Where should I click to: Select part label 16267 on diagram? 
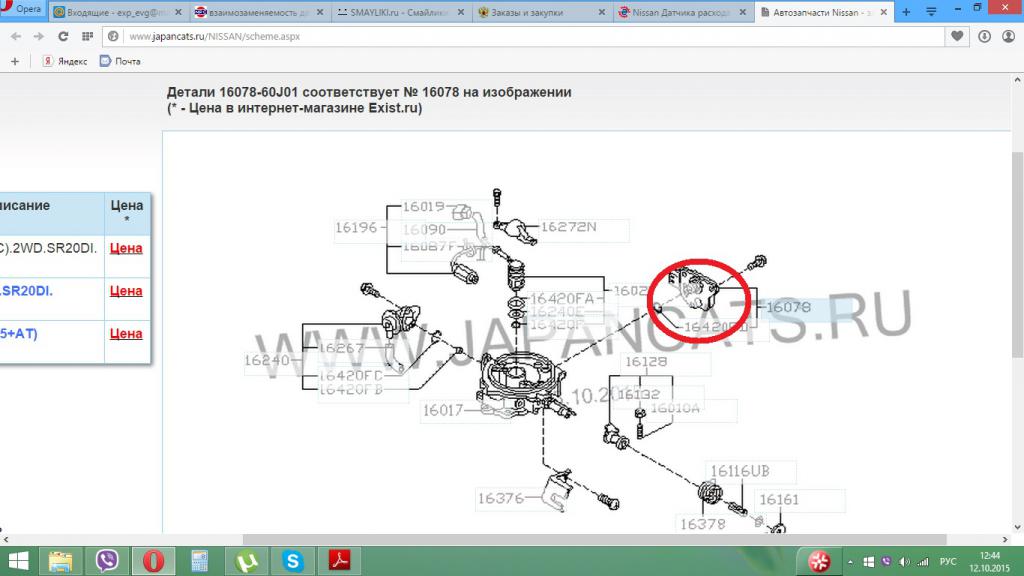[x=341, y=347]
